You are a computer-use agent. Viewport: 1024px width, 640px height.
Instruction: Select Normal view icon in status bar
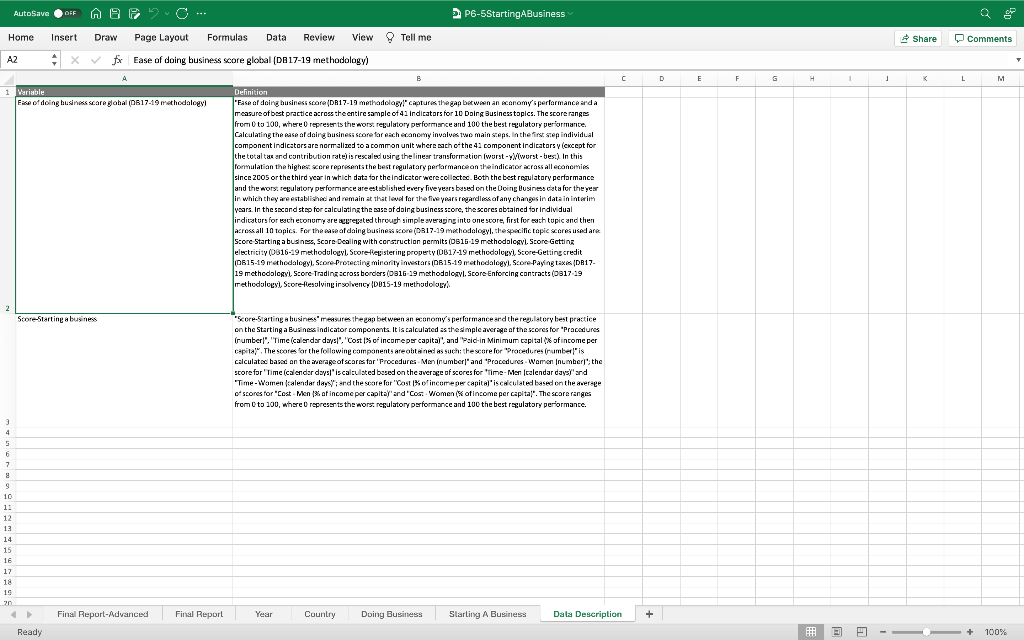(x=811, y=631)
